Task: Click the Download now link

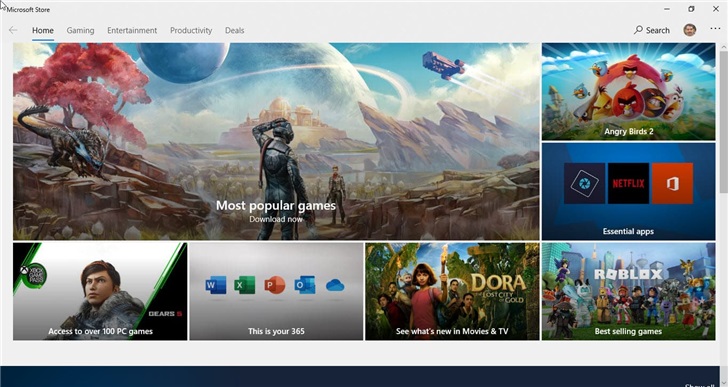Action: tap(276, 219)
